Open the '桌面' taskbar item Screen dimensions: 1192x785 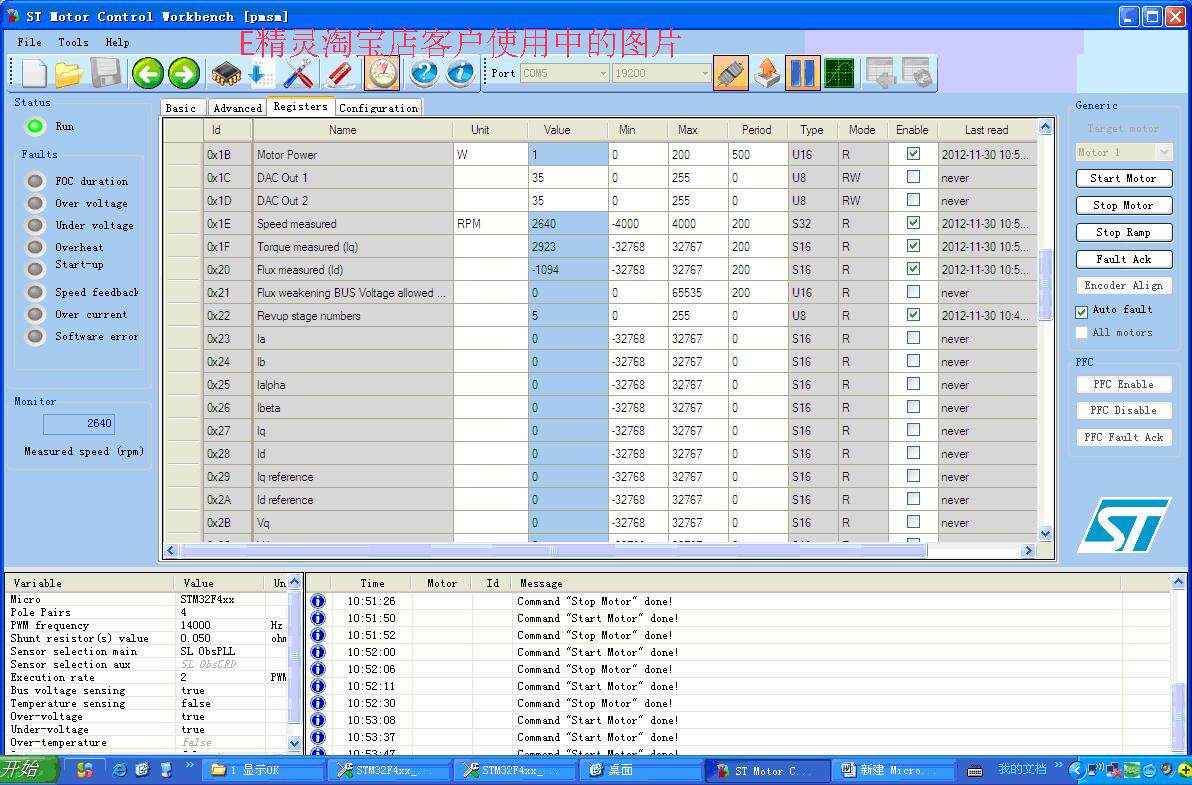641,770
